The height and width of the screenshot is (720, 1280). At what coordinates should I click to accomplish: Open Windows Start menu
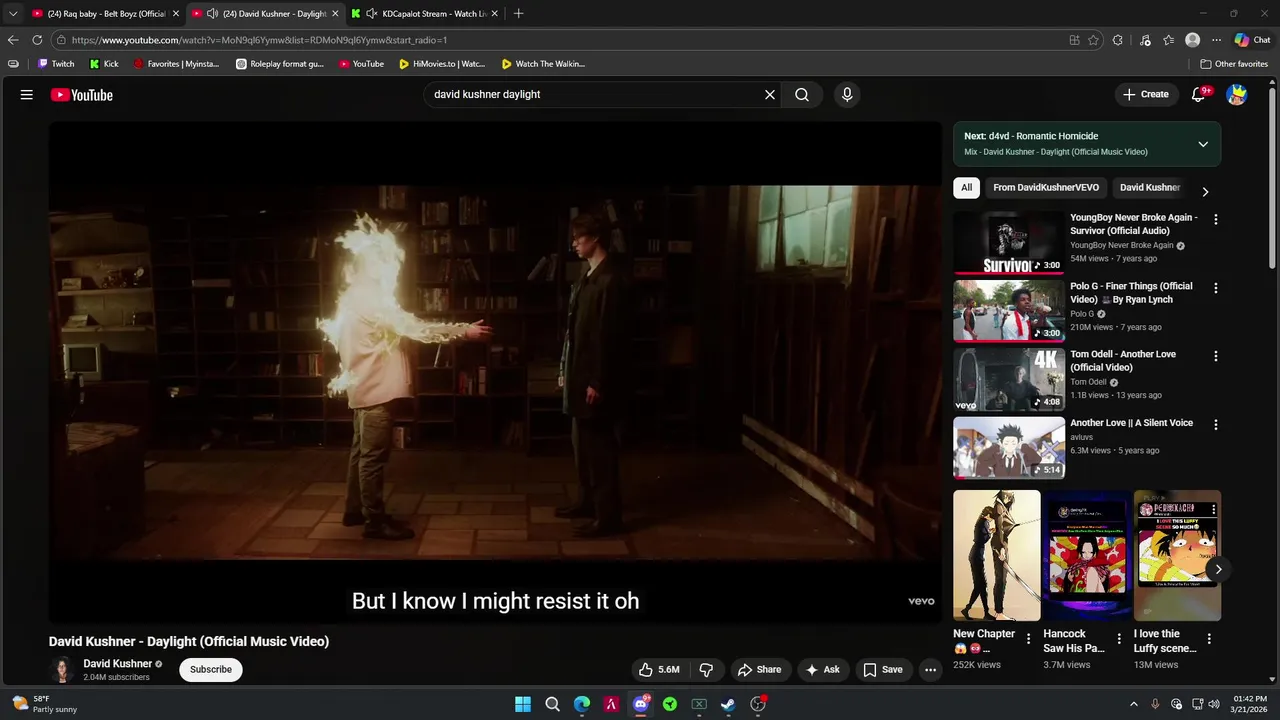point(523,704)
